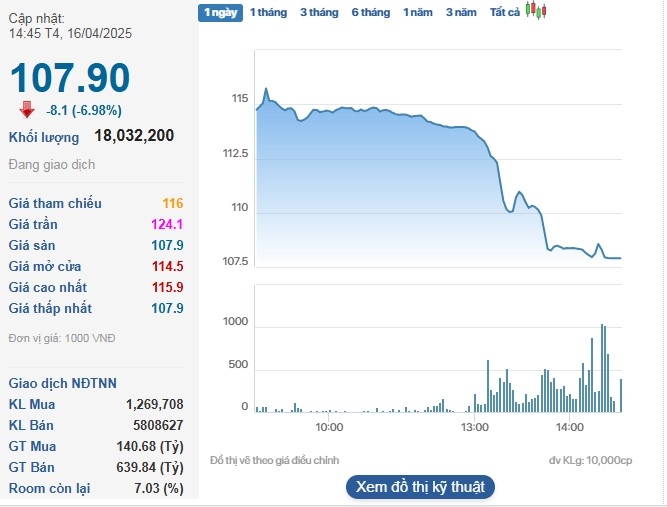The width and height of the screenshot is (667, 507).
Task: Click the red down arrow icon
Action: (x=27, y=110)
